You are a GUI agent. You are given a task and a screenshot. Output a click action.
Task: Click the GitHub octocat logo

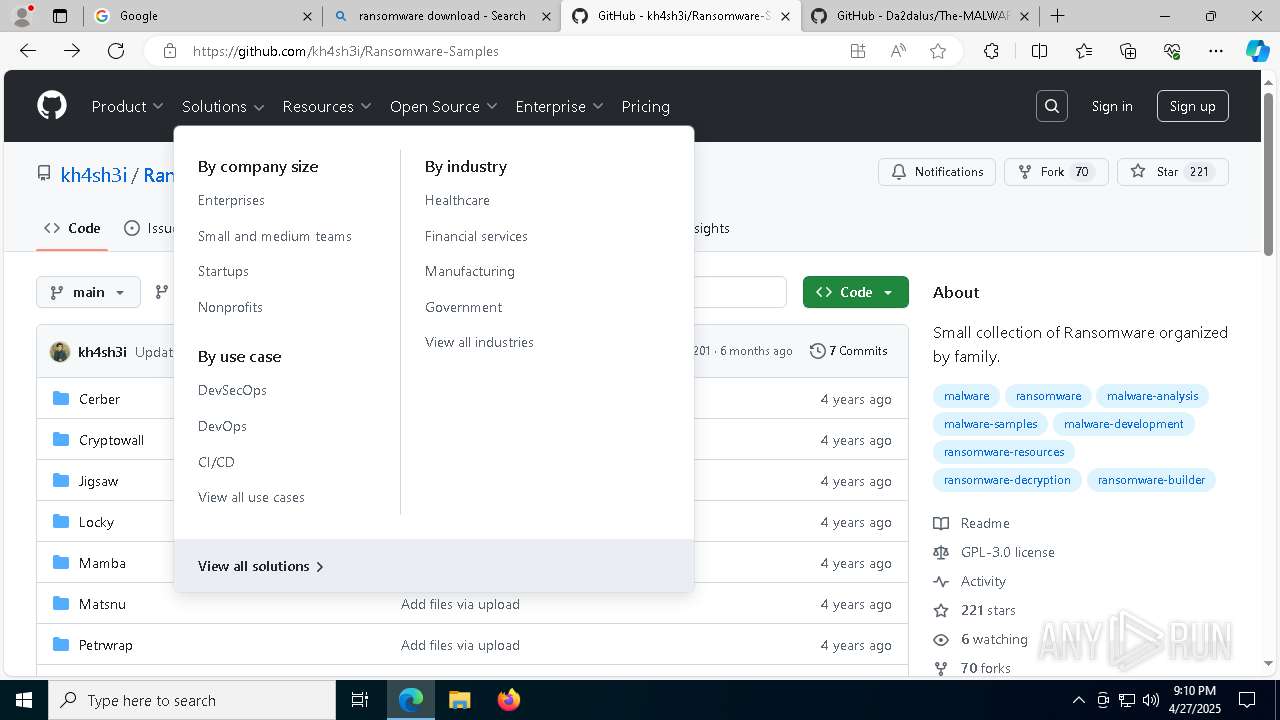(x=52, y=106)
